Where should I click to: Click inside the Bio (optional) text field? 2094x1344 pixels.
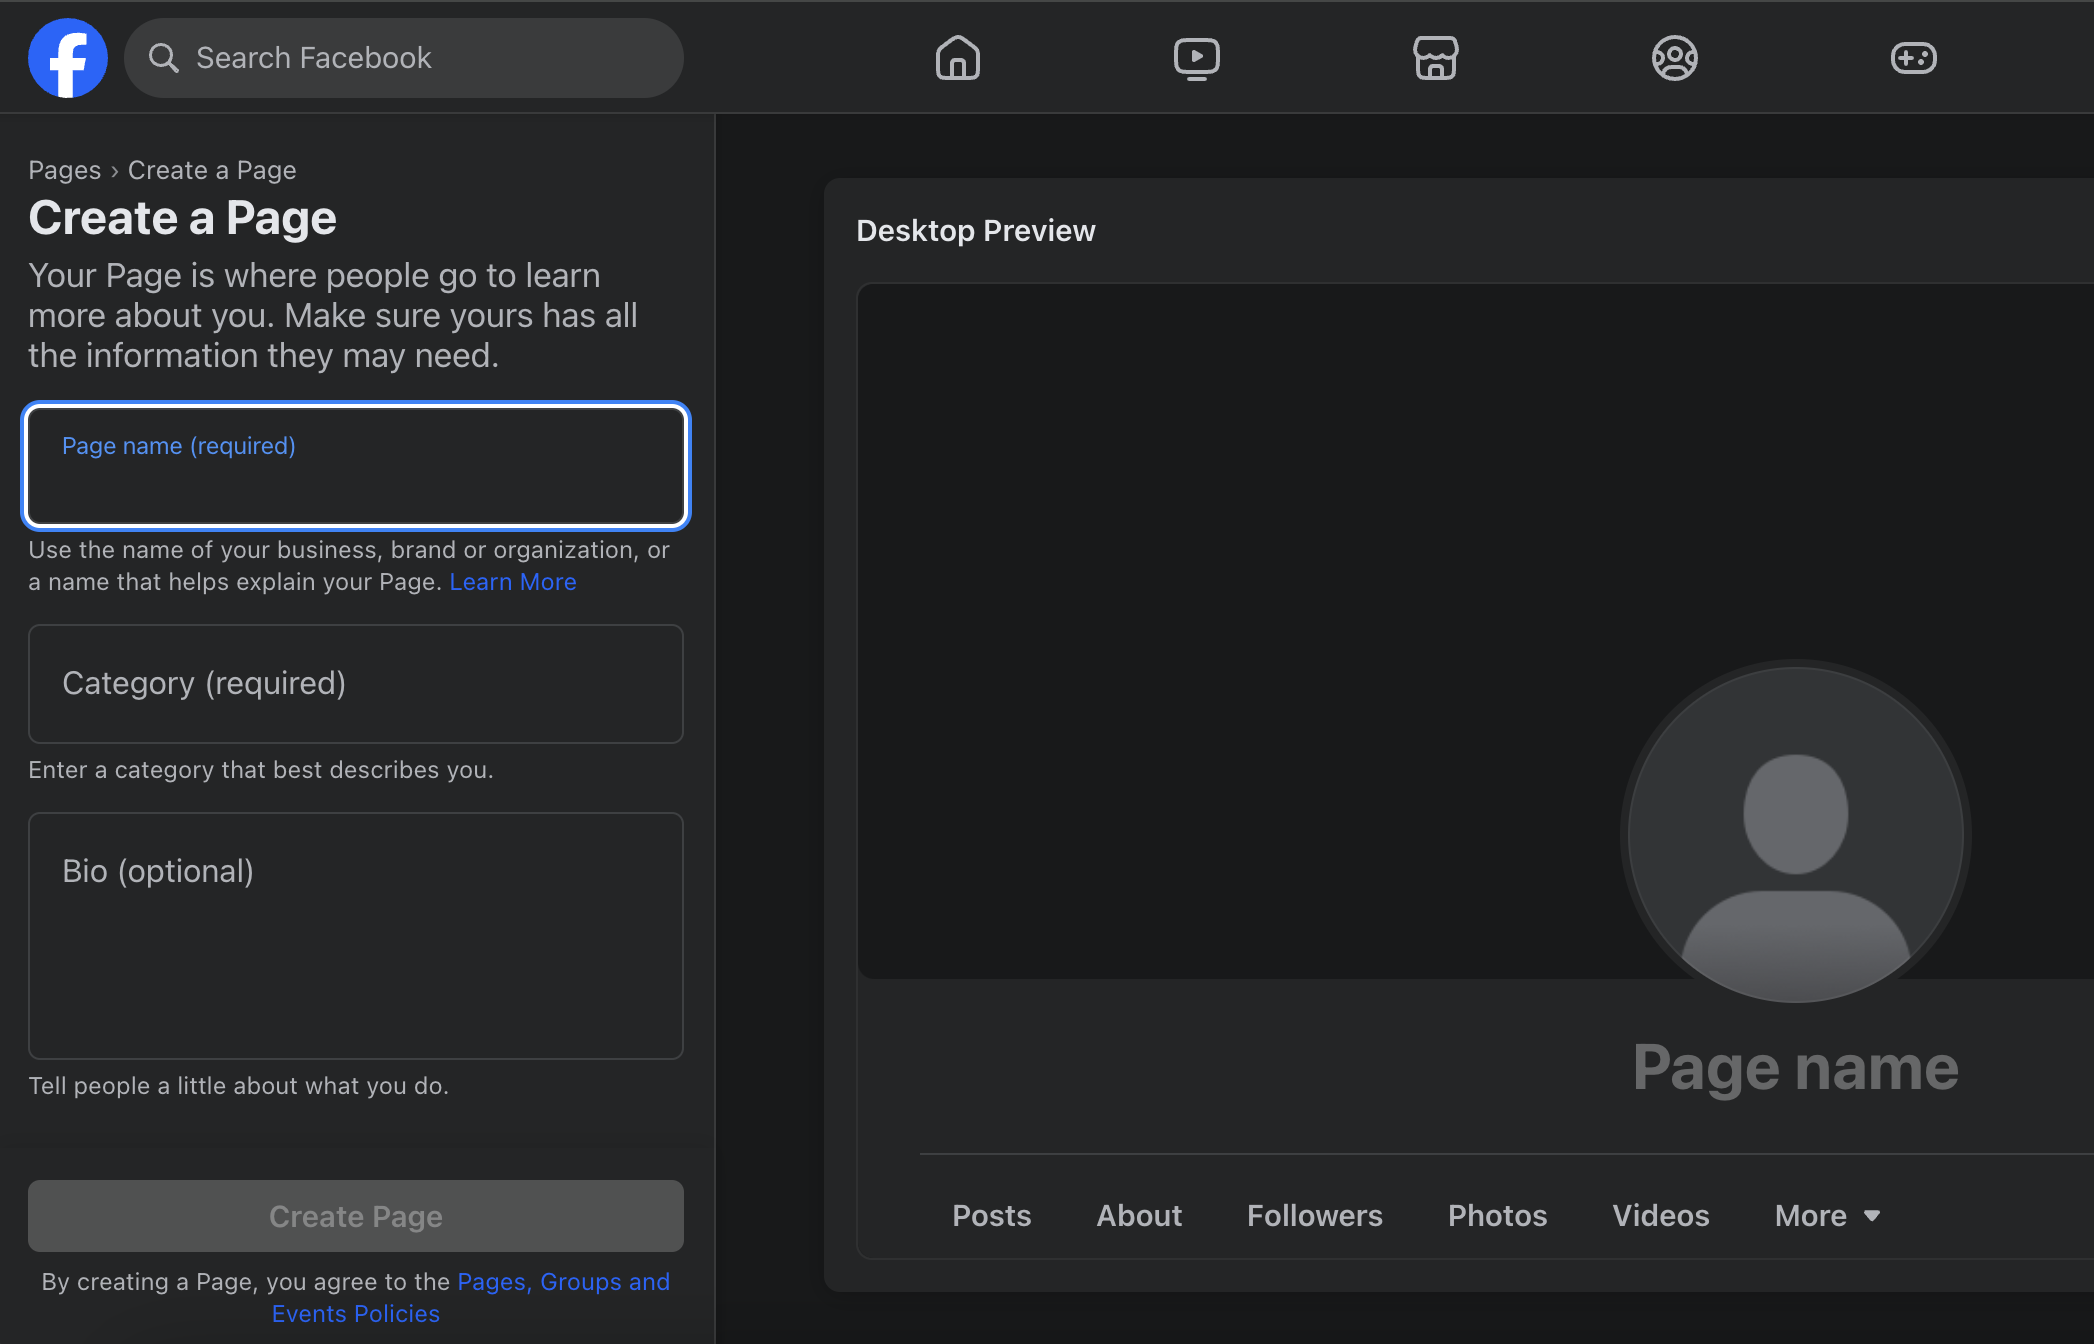pyautogui.click(x=355, y=936)
